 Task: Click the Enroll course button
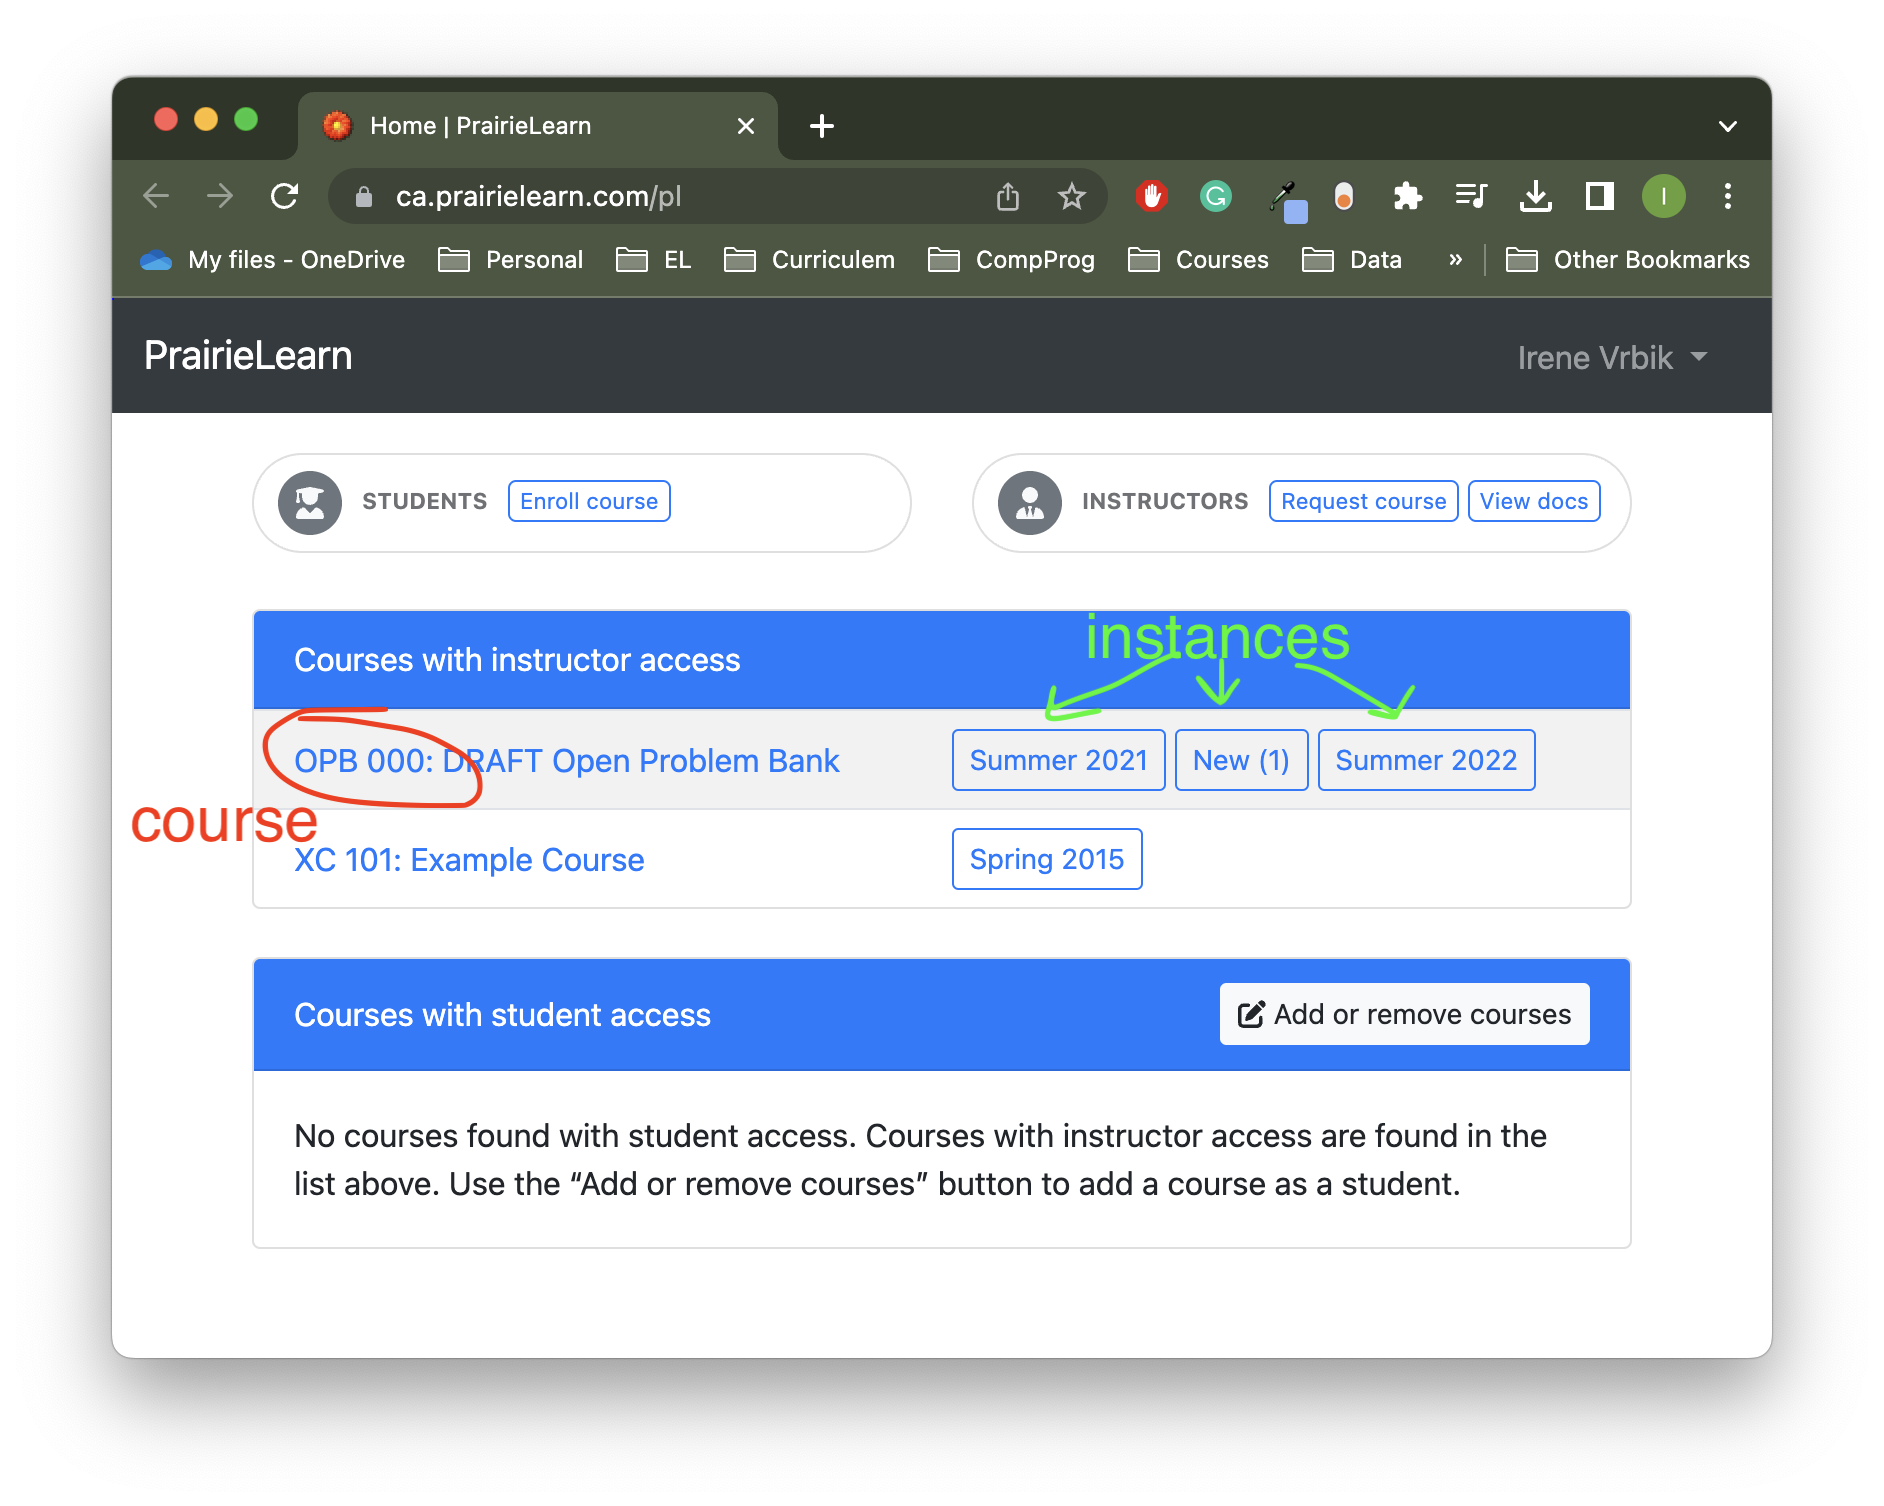589,501
